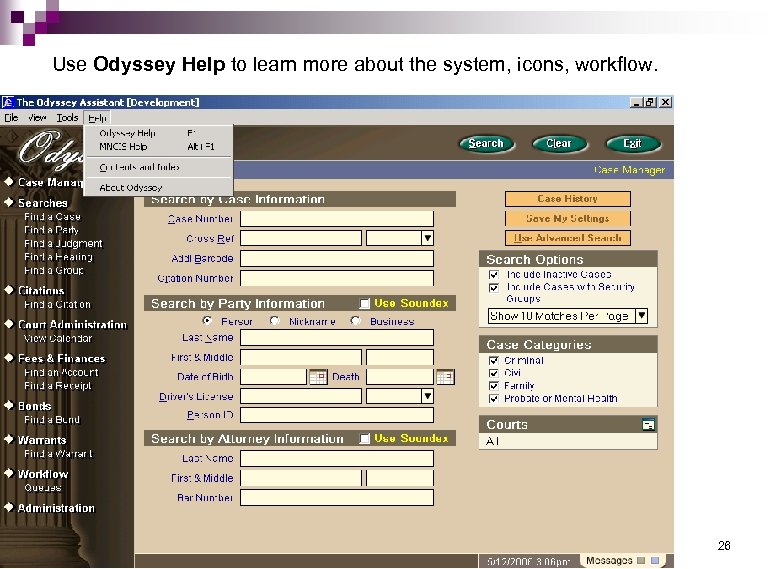Viewport: 778px width, 569px height.
Task: Uncheck the Civil case category
Action: (x=494, y=373)
